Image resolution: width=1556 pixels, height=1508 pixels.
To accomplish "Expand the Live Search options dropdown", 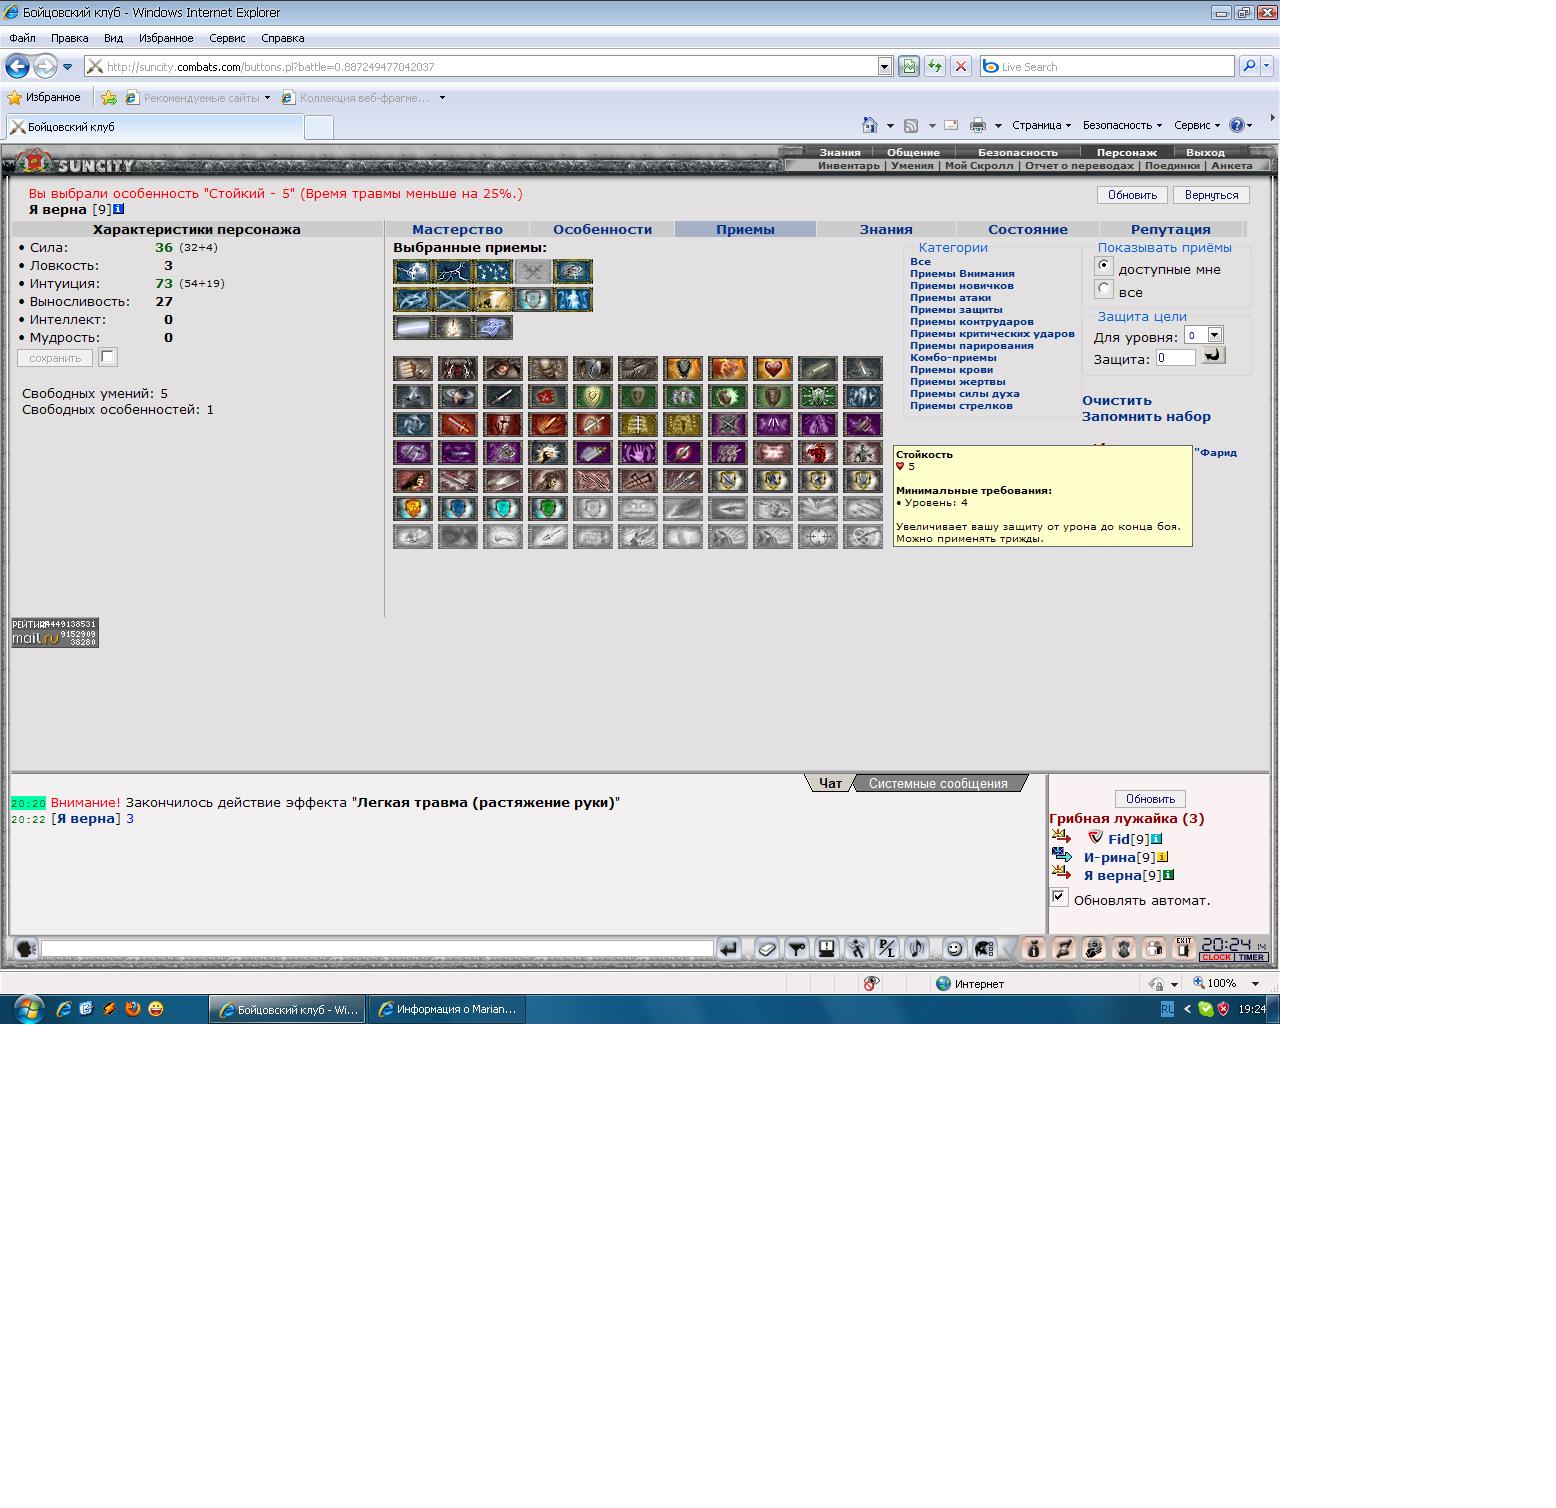I will (1267, 66).
